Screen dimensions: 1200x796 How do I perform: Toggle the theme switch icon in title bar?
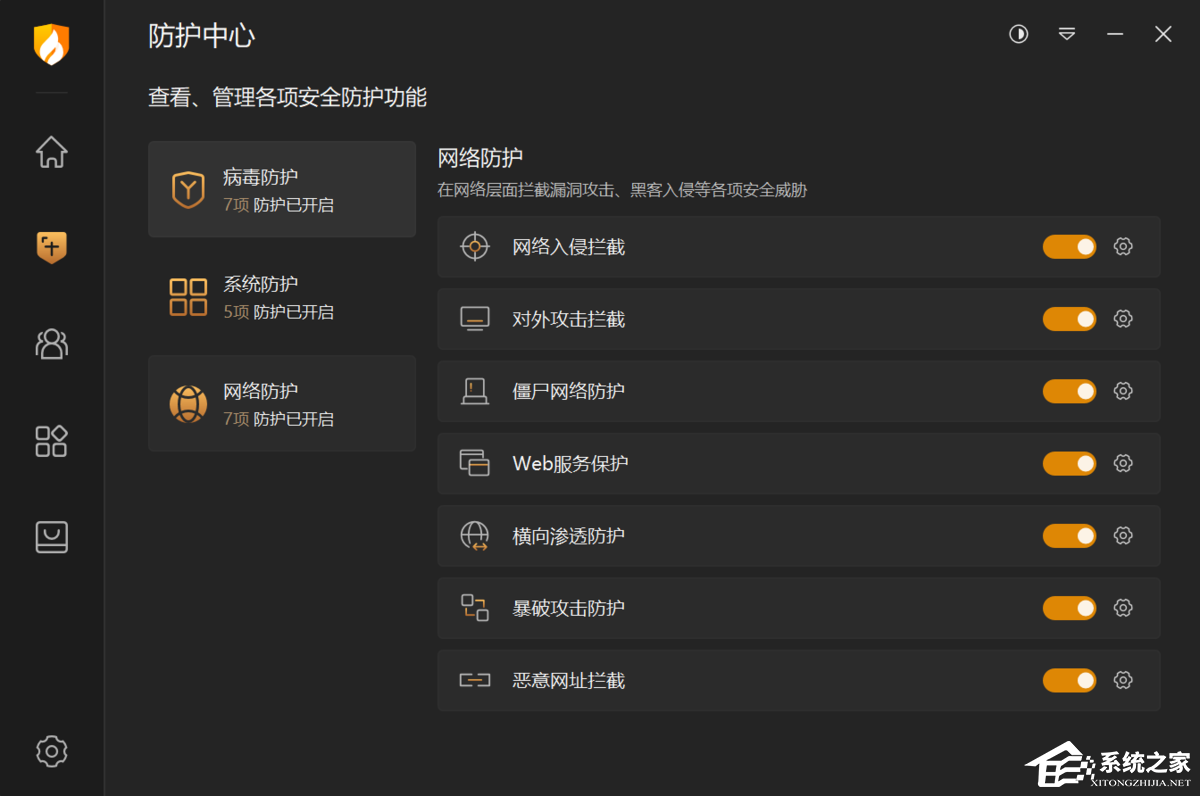click(1018, 34)
